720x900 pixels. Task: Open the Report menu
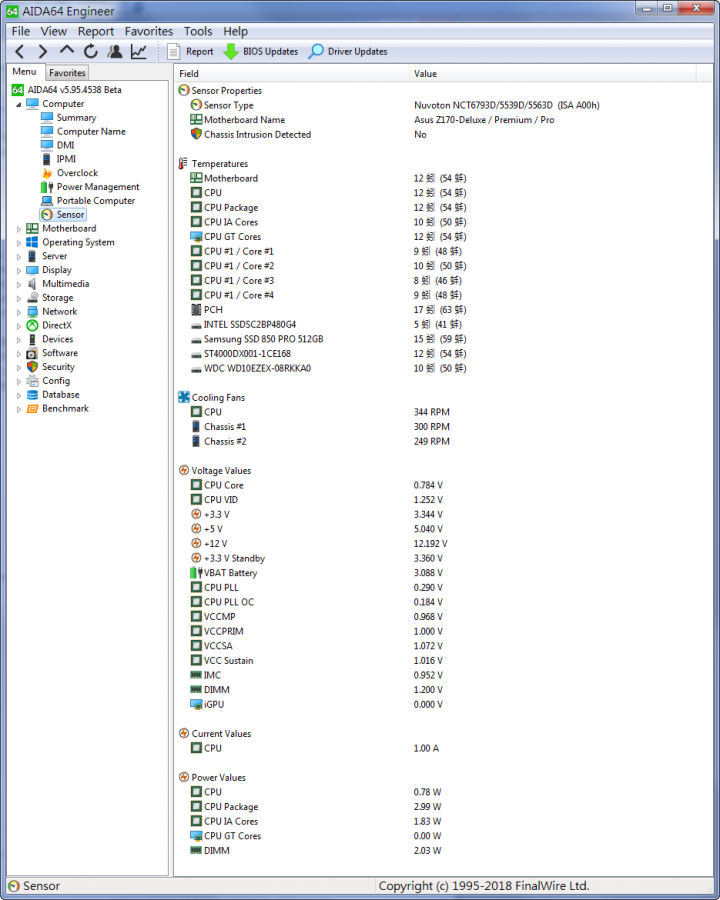tap(96, 32)
